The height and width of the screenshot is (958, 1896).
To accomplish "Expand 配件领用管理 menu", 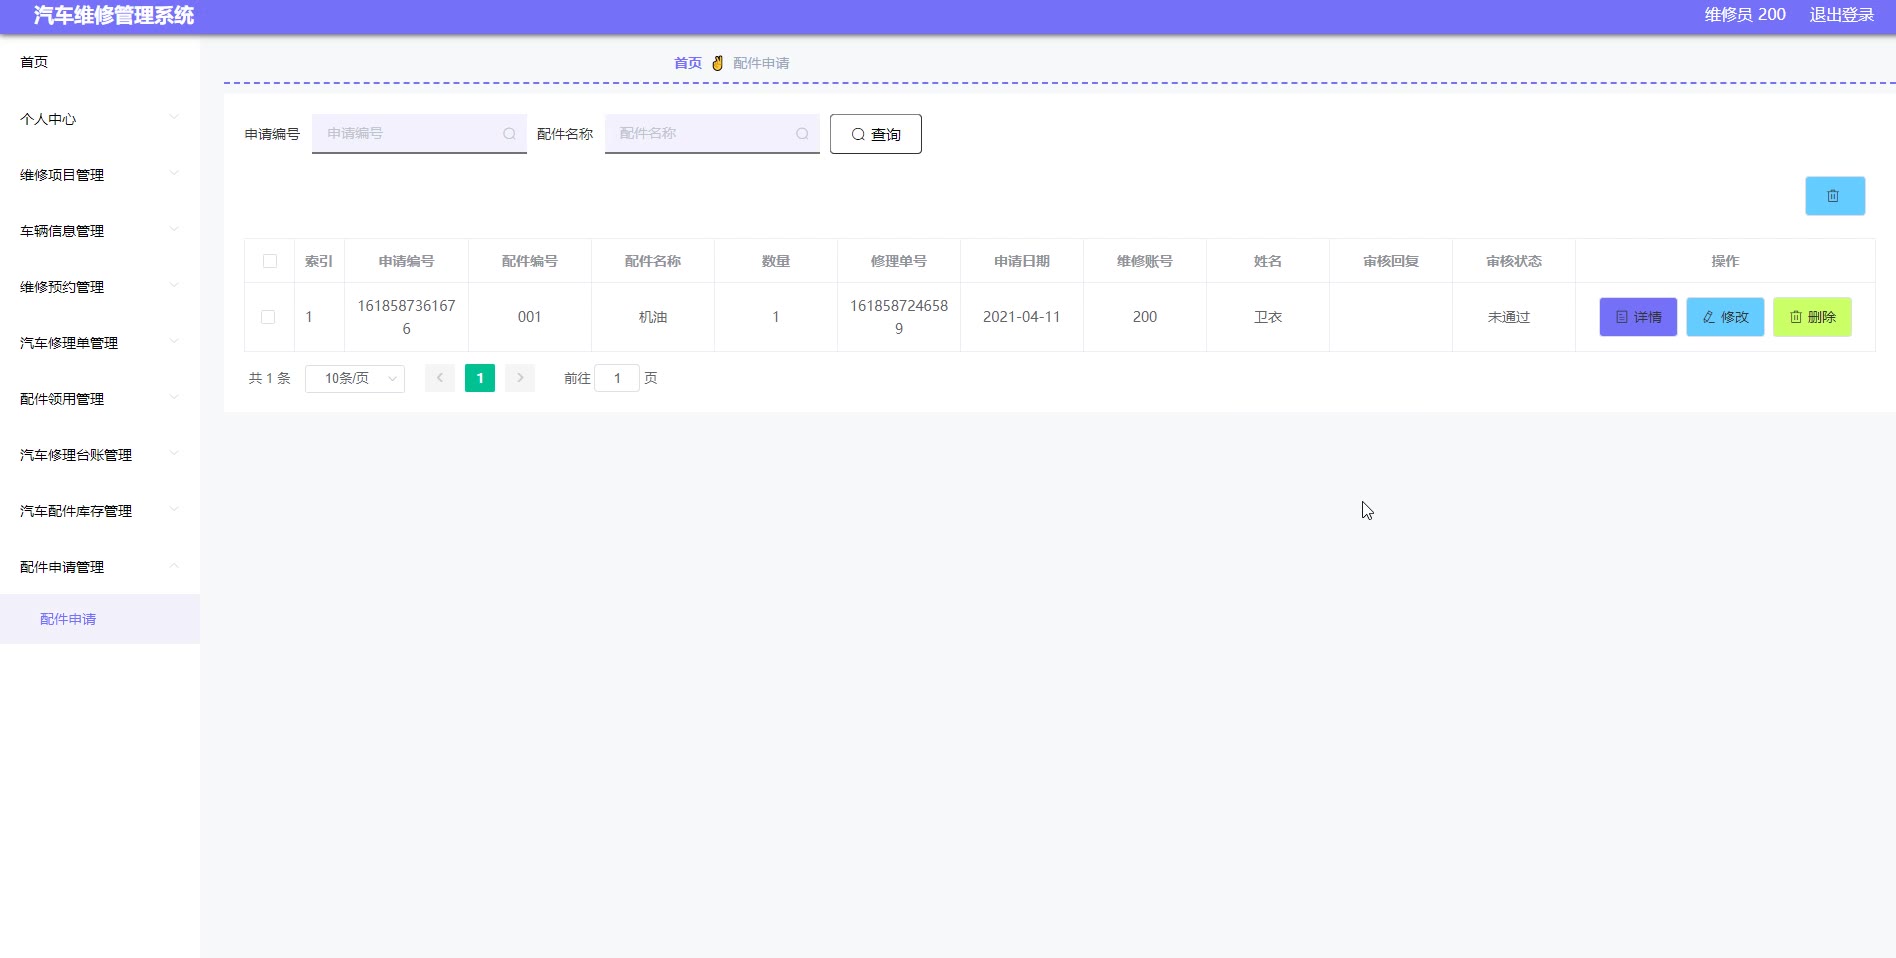I will pyautogui.click(x=100, y=399).
